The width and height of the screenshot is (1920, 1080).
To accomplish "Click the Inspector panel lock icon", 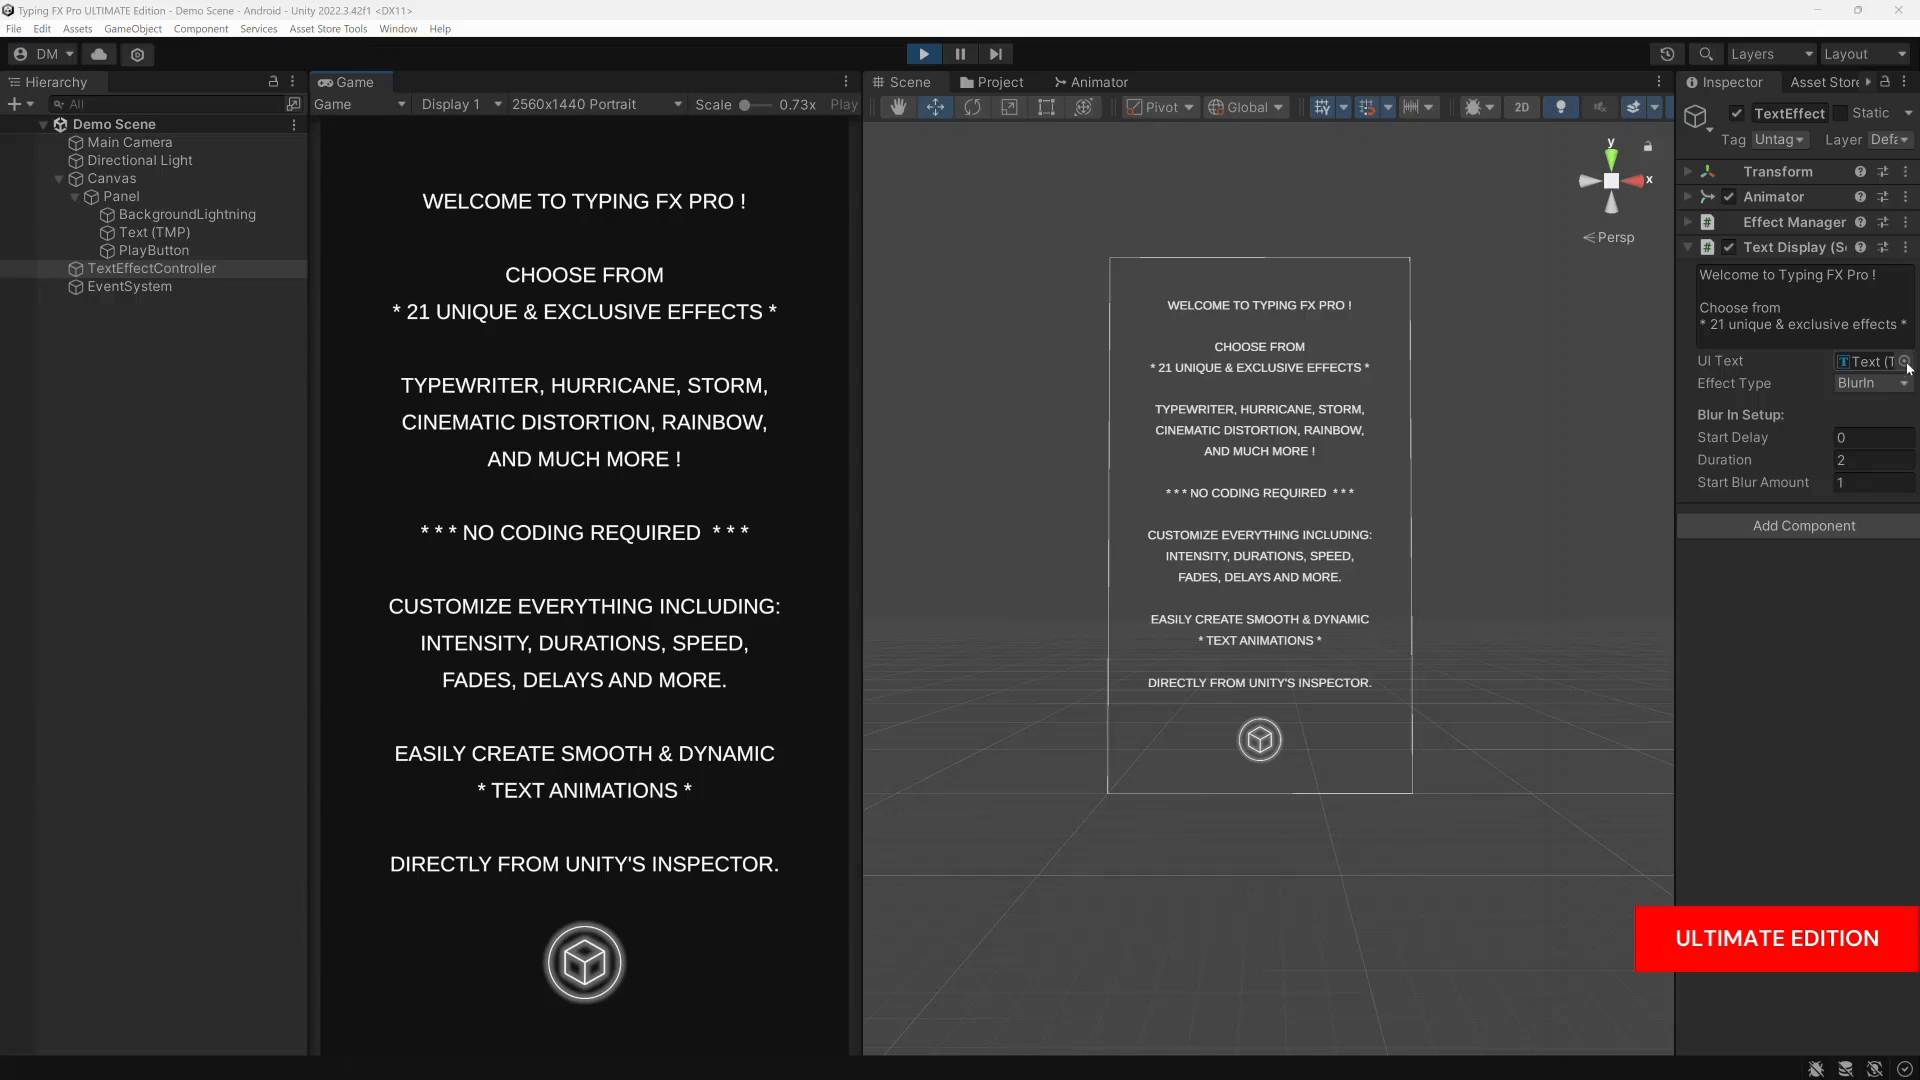I will [1885, 82].
